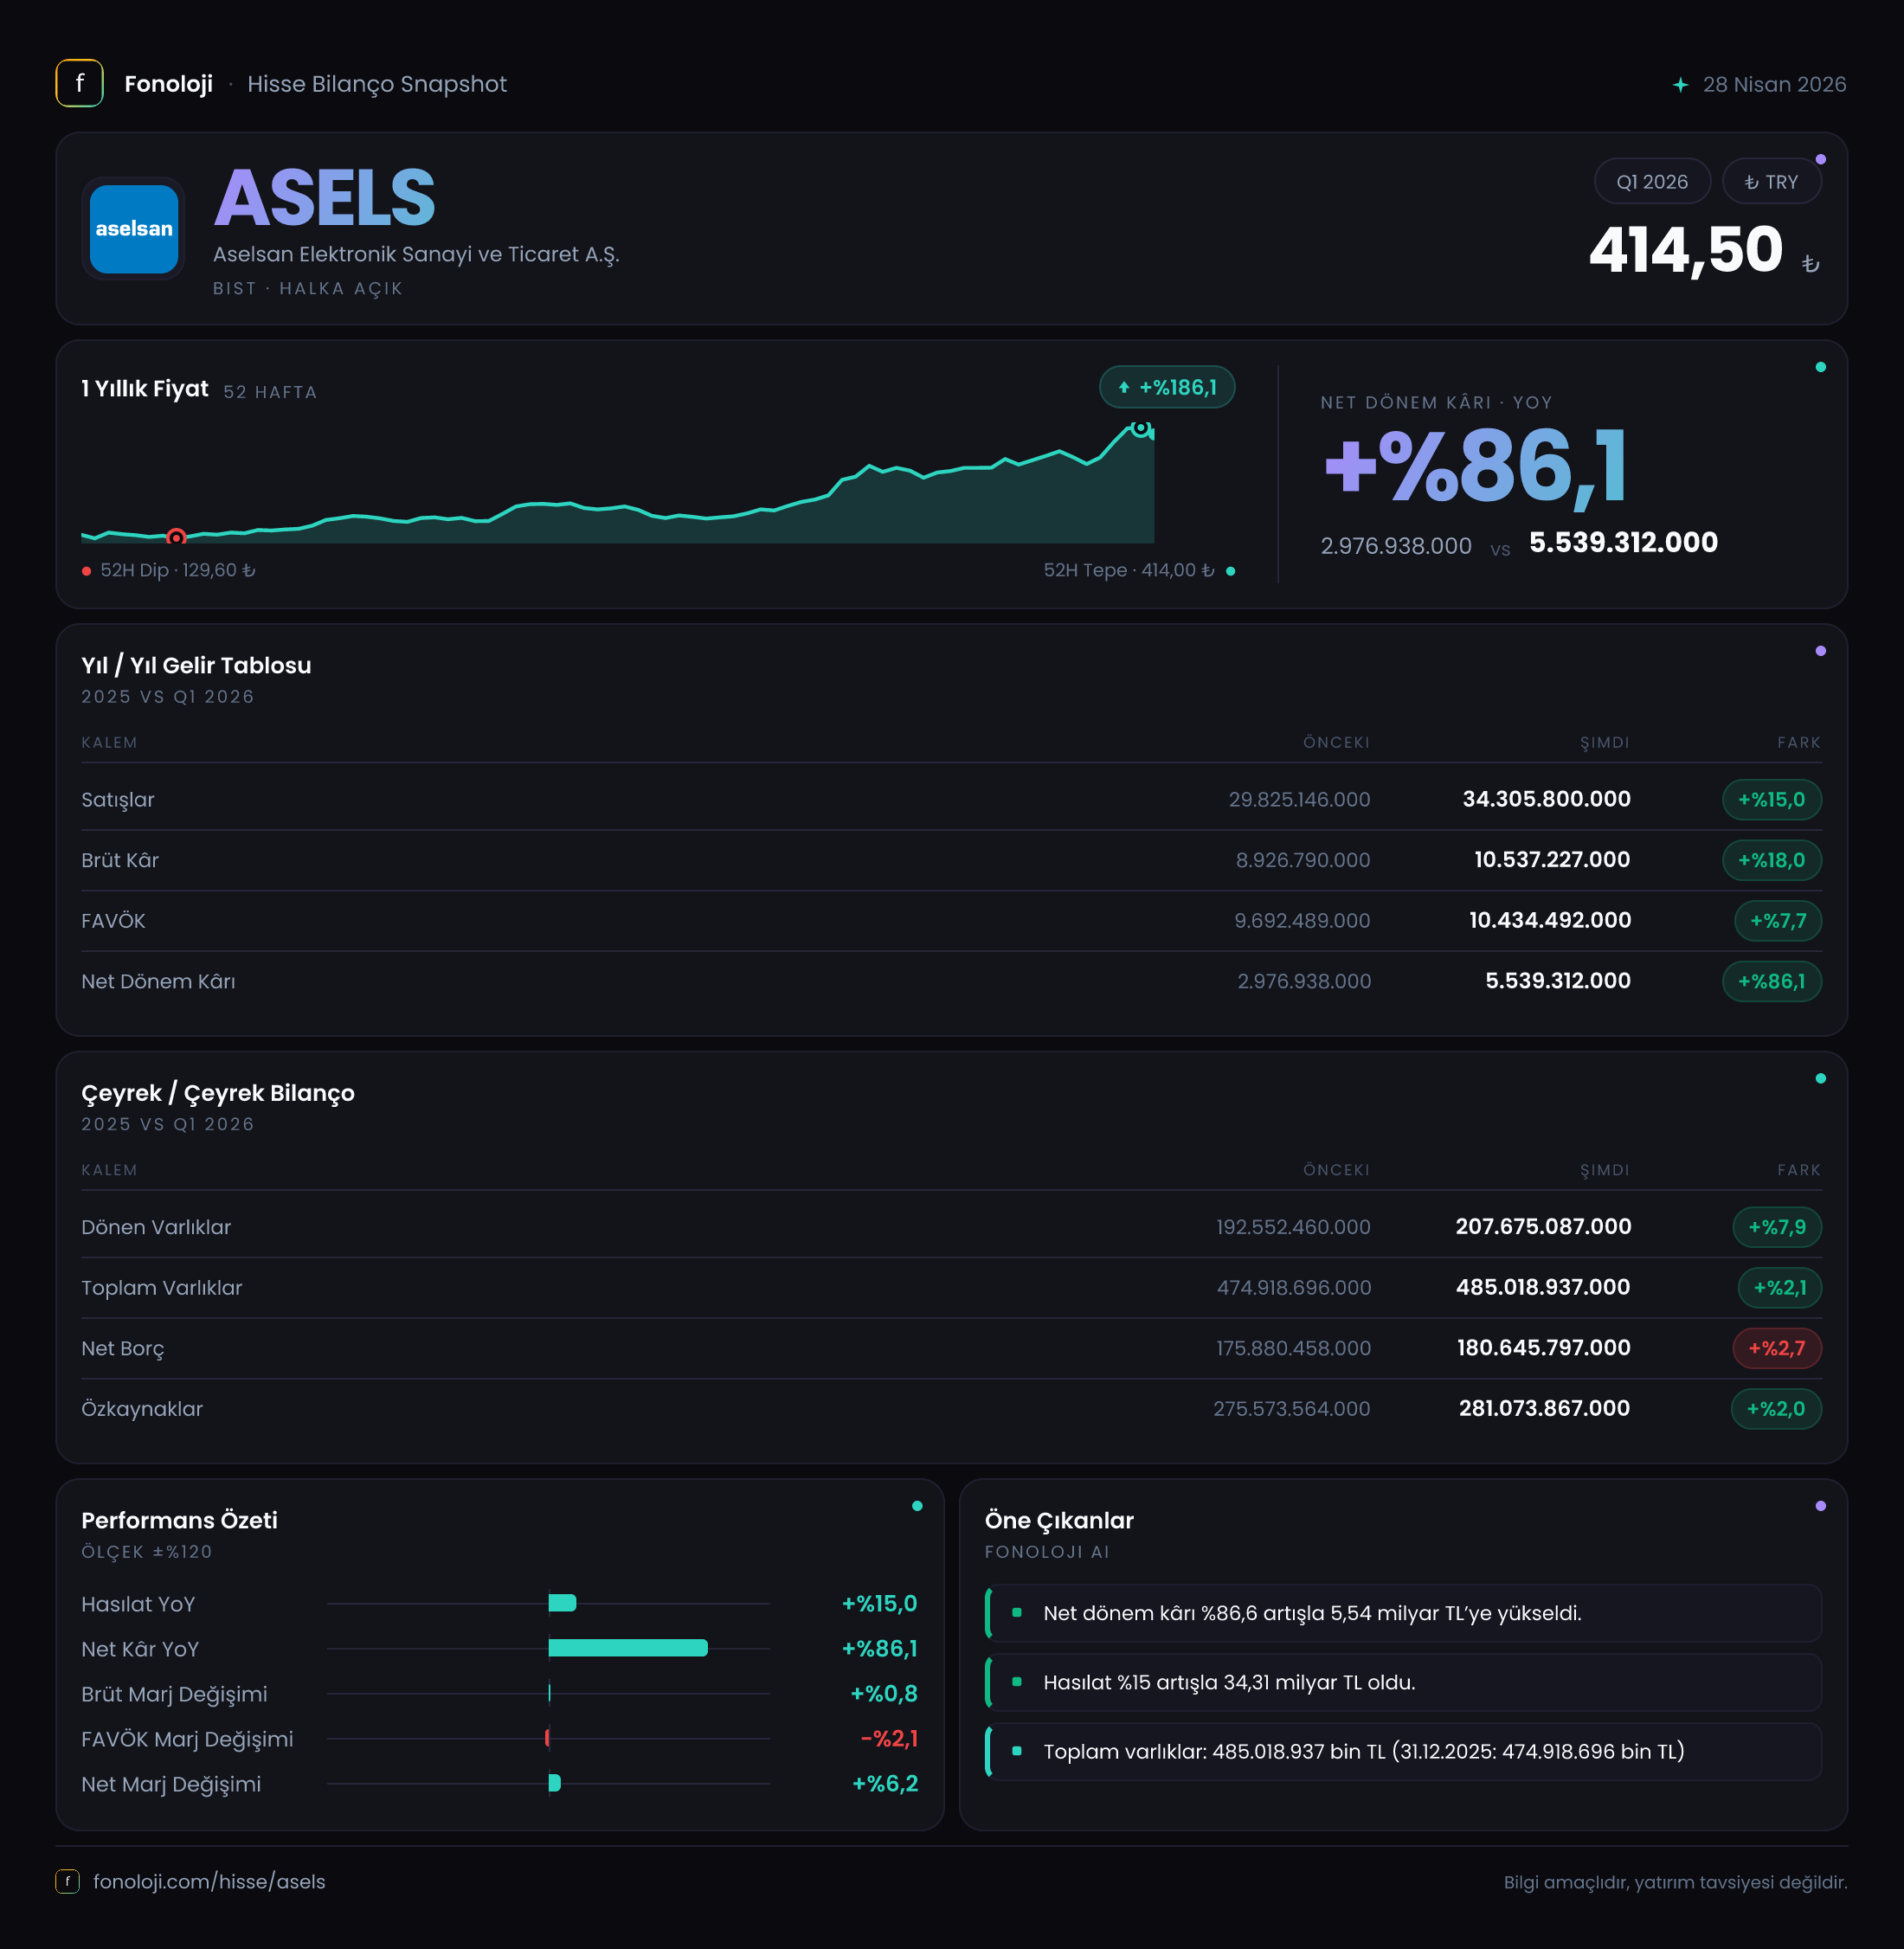Screen dimensions: 1904x1949
Task: Click the Fonoloji brand name
Action: [168, 84]
